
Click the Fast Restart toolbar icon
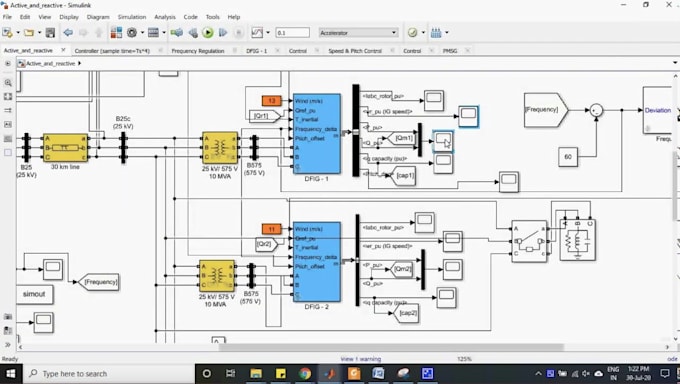(x=177, y=33)
